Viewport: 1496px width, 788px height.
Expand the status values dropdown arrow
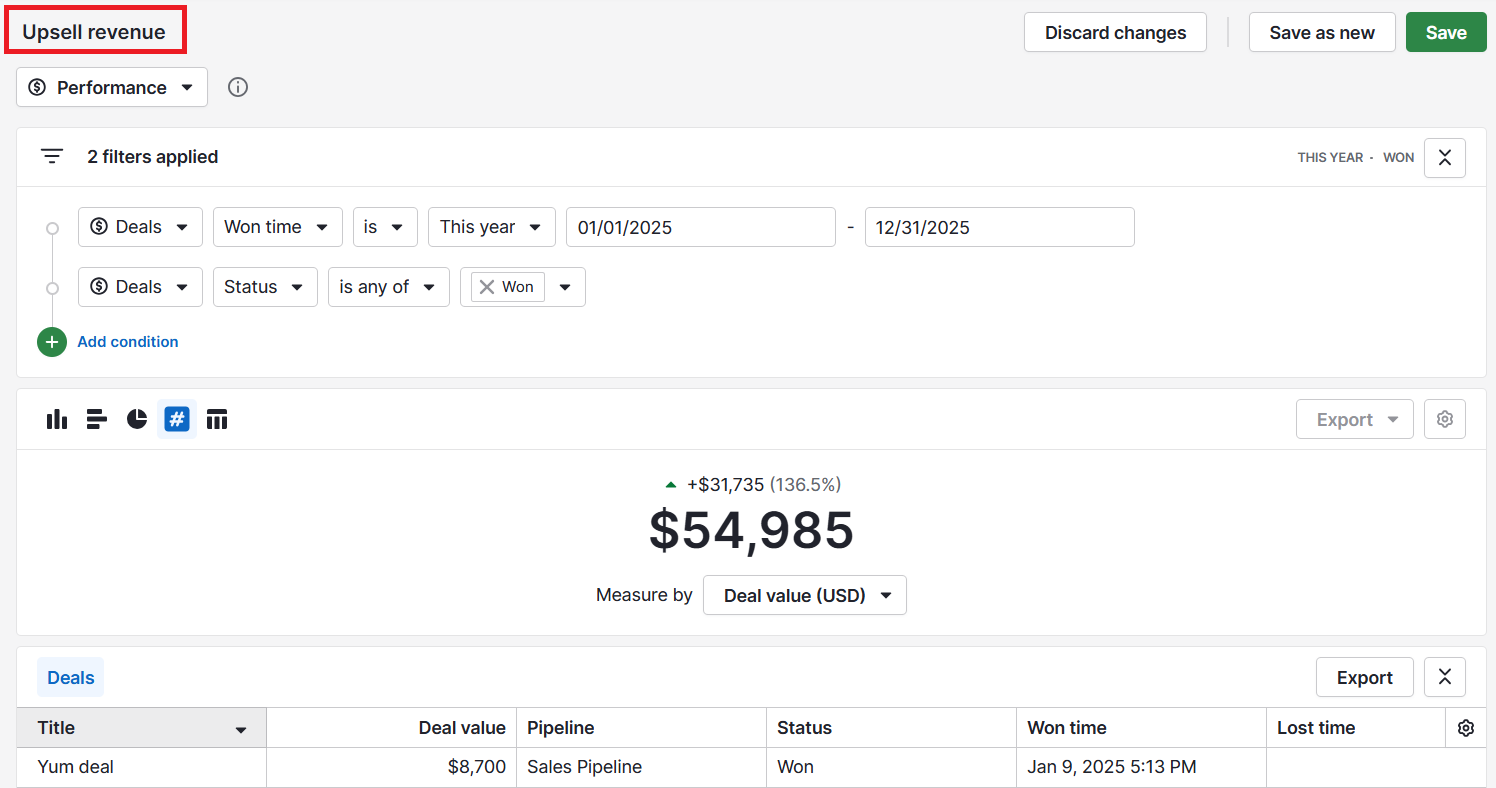click(x=565, y=287)
